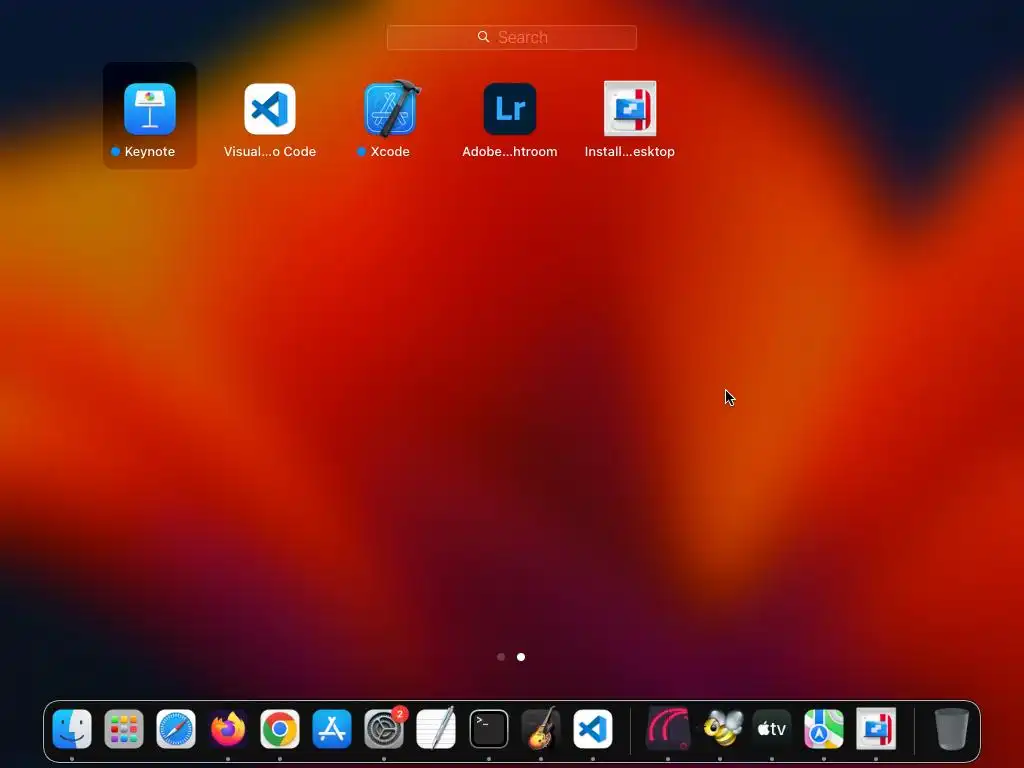Open System Preferences with badge in Dock

coord(384,729)
